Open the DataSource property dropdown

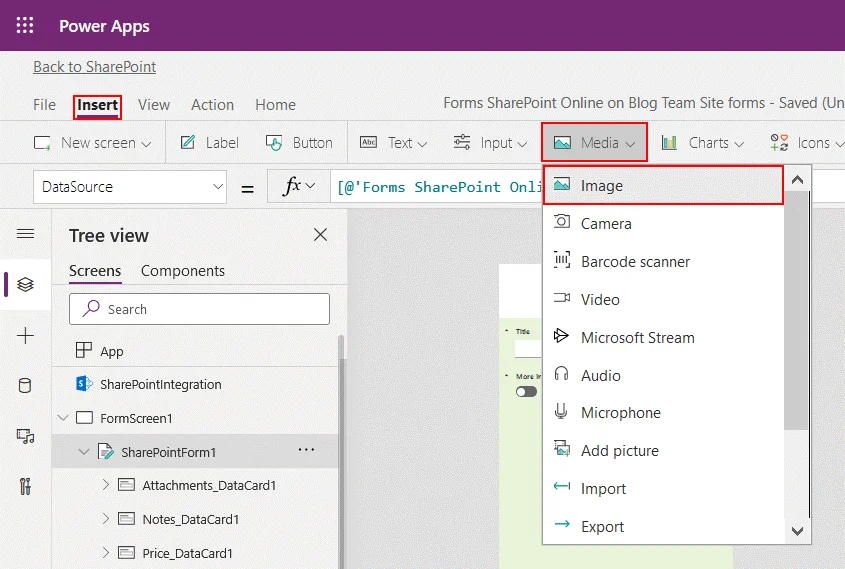click(x=131, y=187)
